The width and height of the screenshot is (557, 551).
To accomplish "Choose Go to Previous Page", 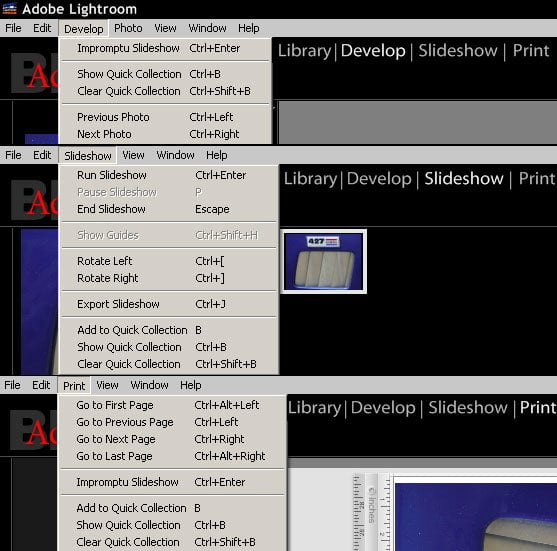I will click(x=172, y=422).
